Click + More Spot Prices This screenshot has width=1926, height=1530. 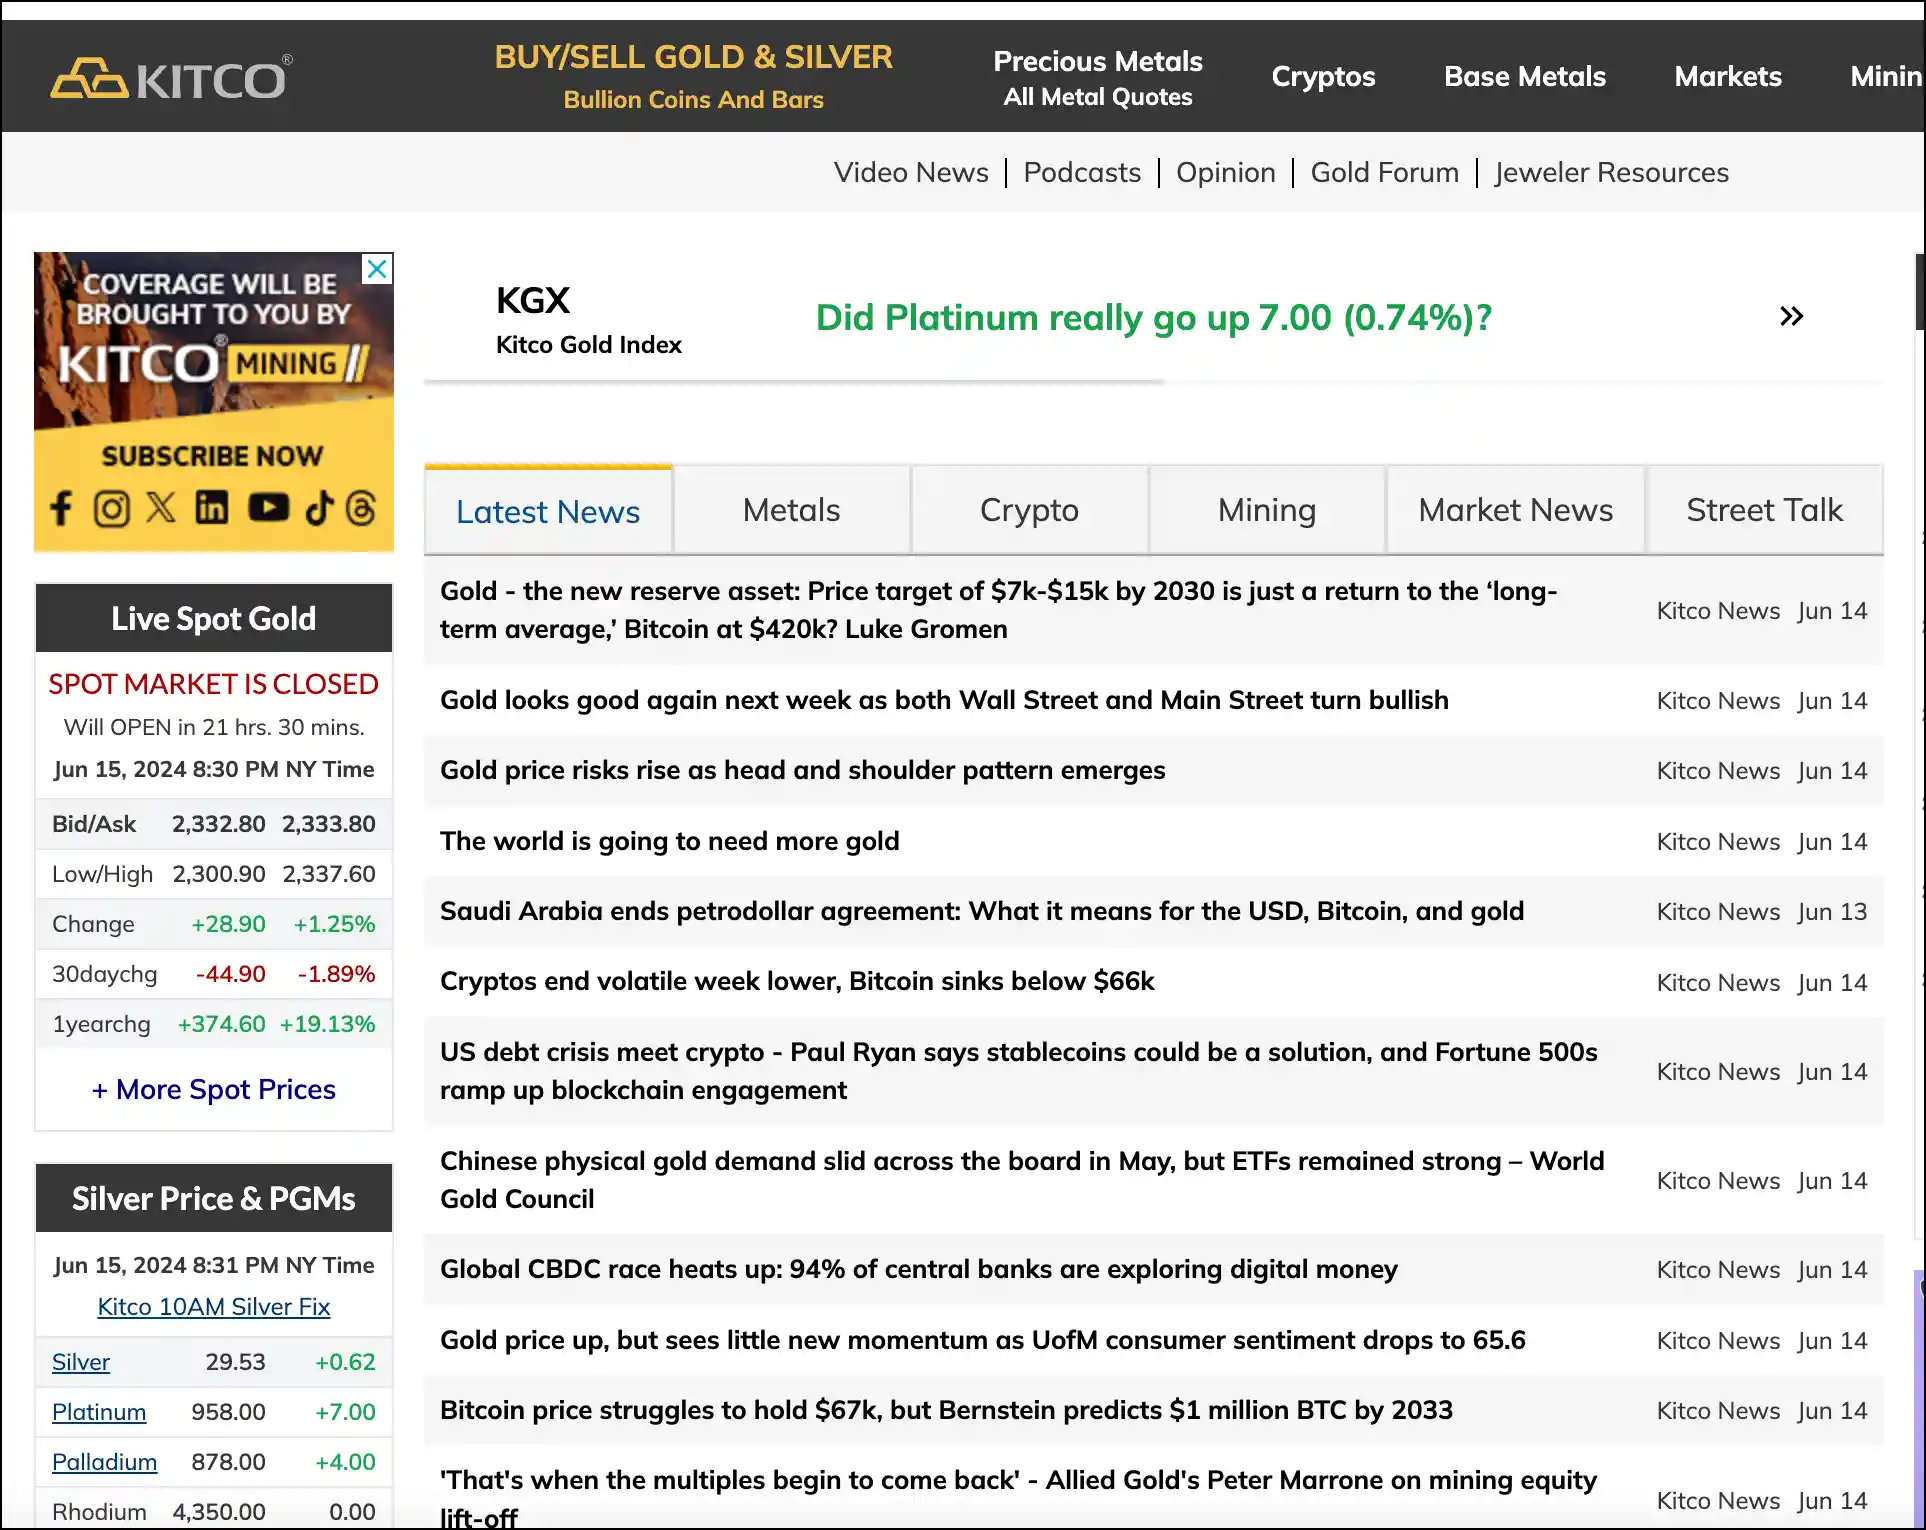[213, 1089]
